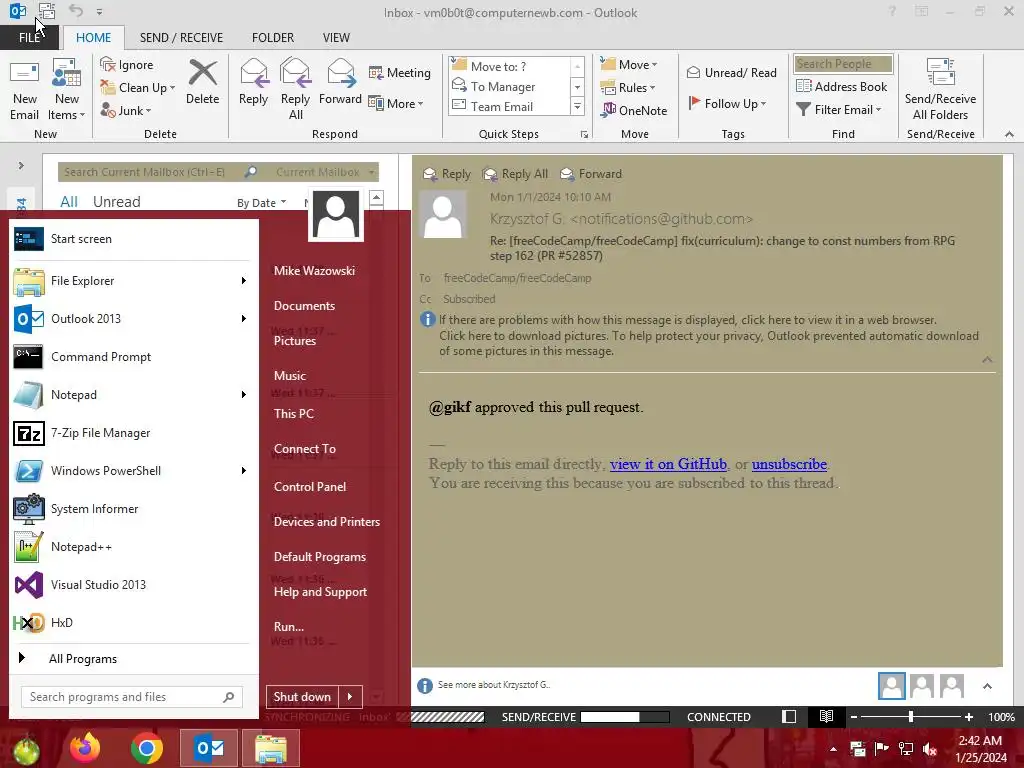
Task: Show All messages filter
Action: click(69, 202)
